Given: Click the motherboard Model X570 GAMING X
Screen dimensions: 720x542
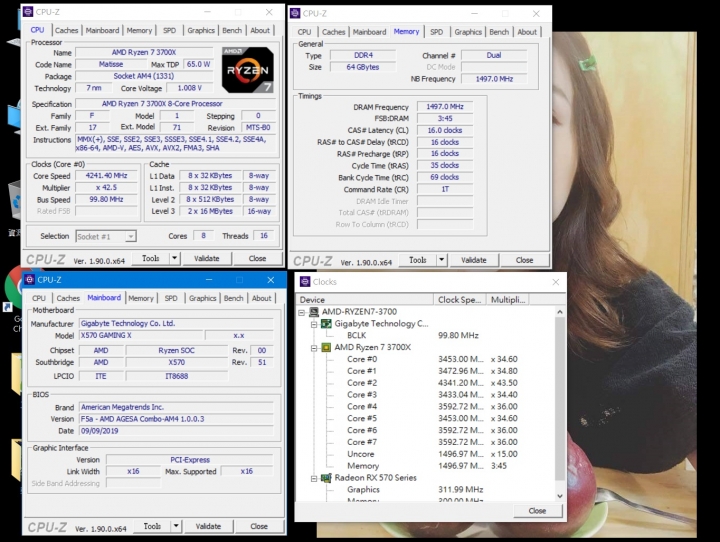Looking at the screenshot, I should point(141,335).
